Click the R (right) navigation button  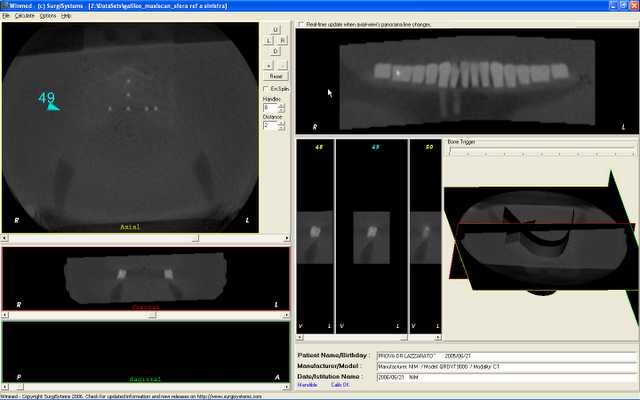pyautogui.click(x=282, y=40)
